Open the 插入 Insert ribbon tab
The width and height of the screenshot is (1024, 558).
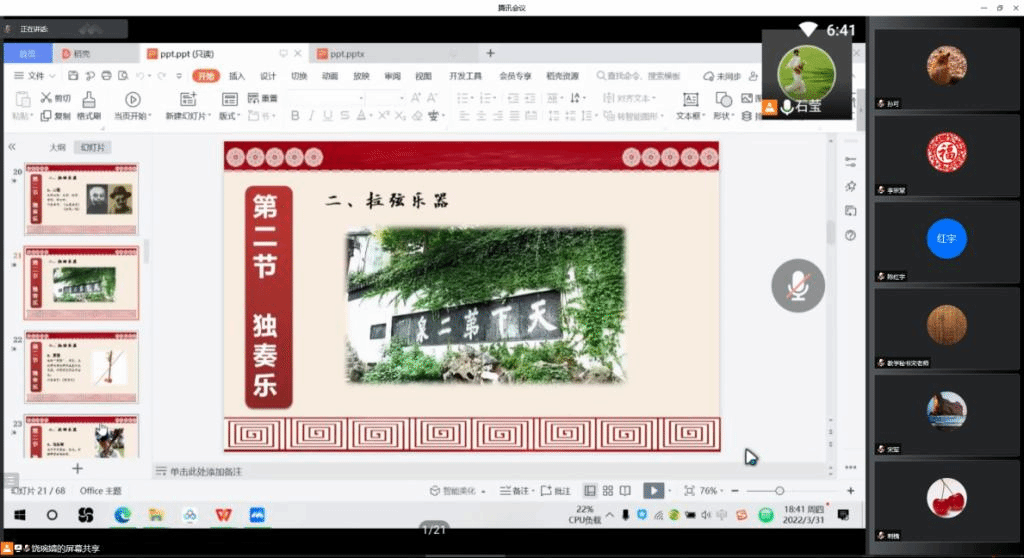237,76
